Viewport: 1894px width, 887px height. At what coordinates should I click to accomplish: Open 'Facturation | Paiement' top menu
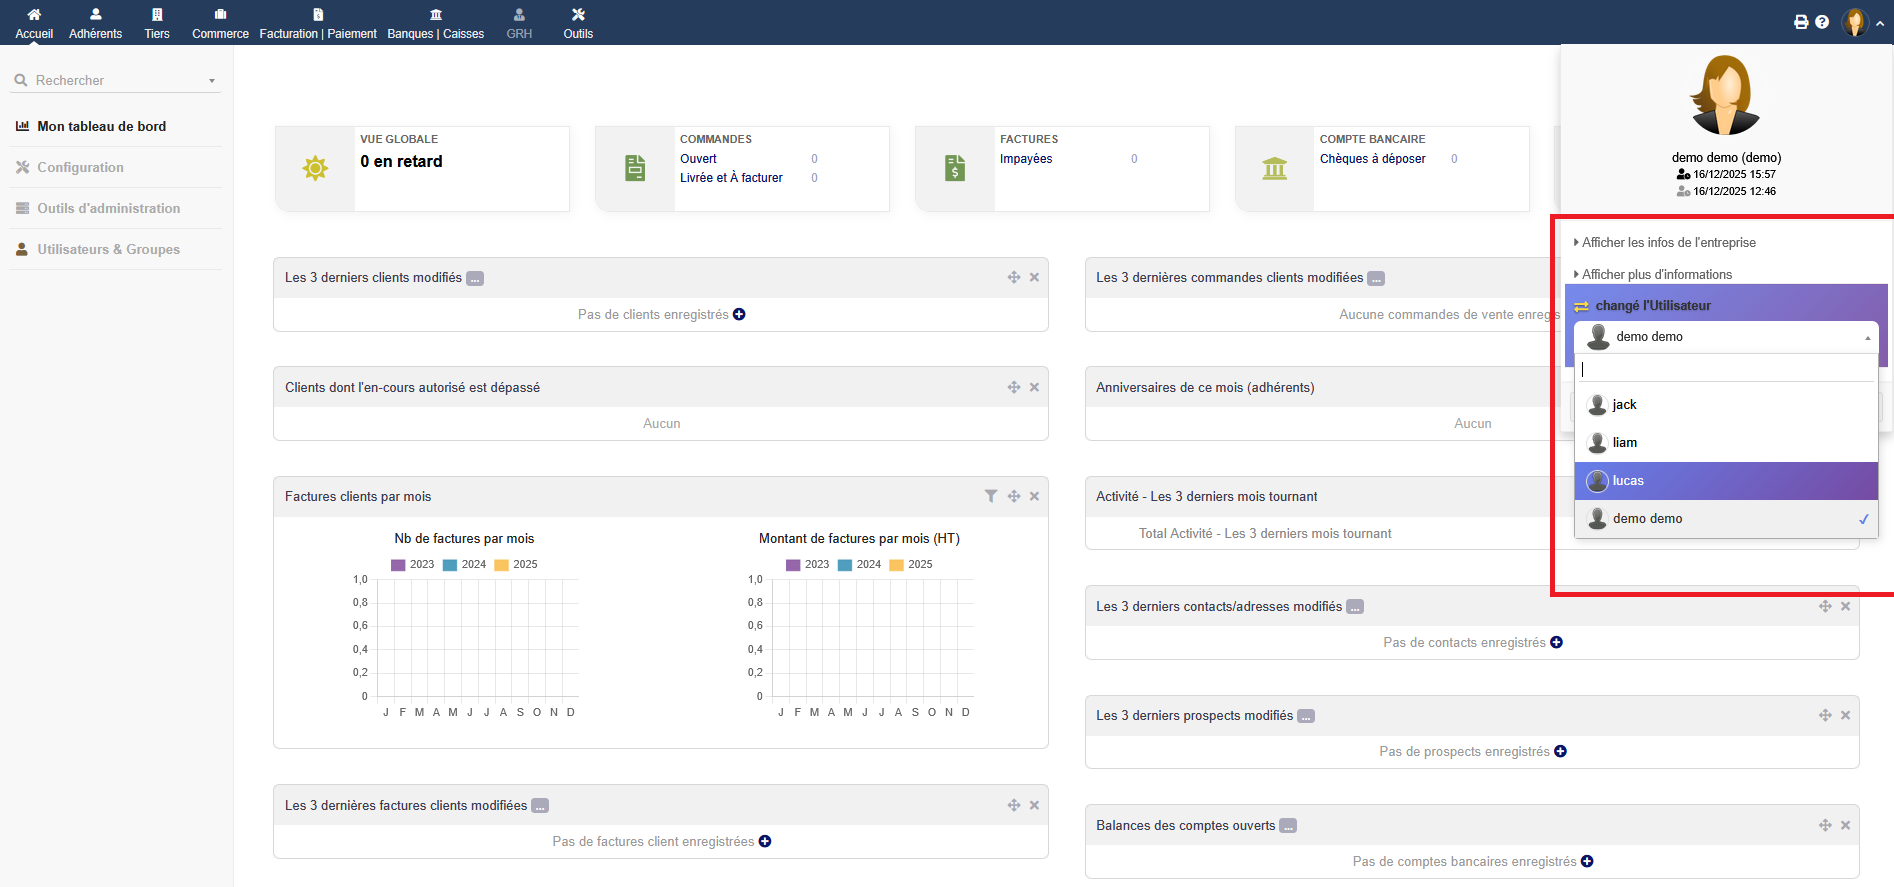pyautogui.click(x=318, y=23)
